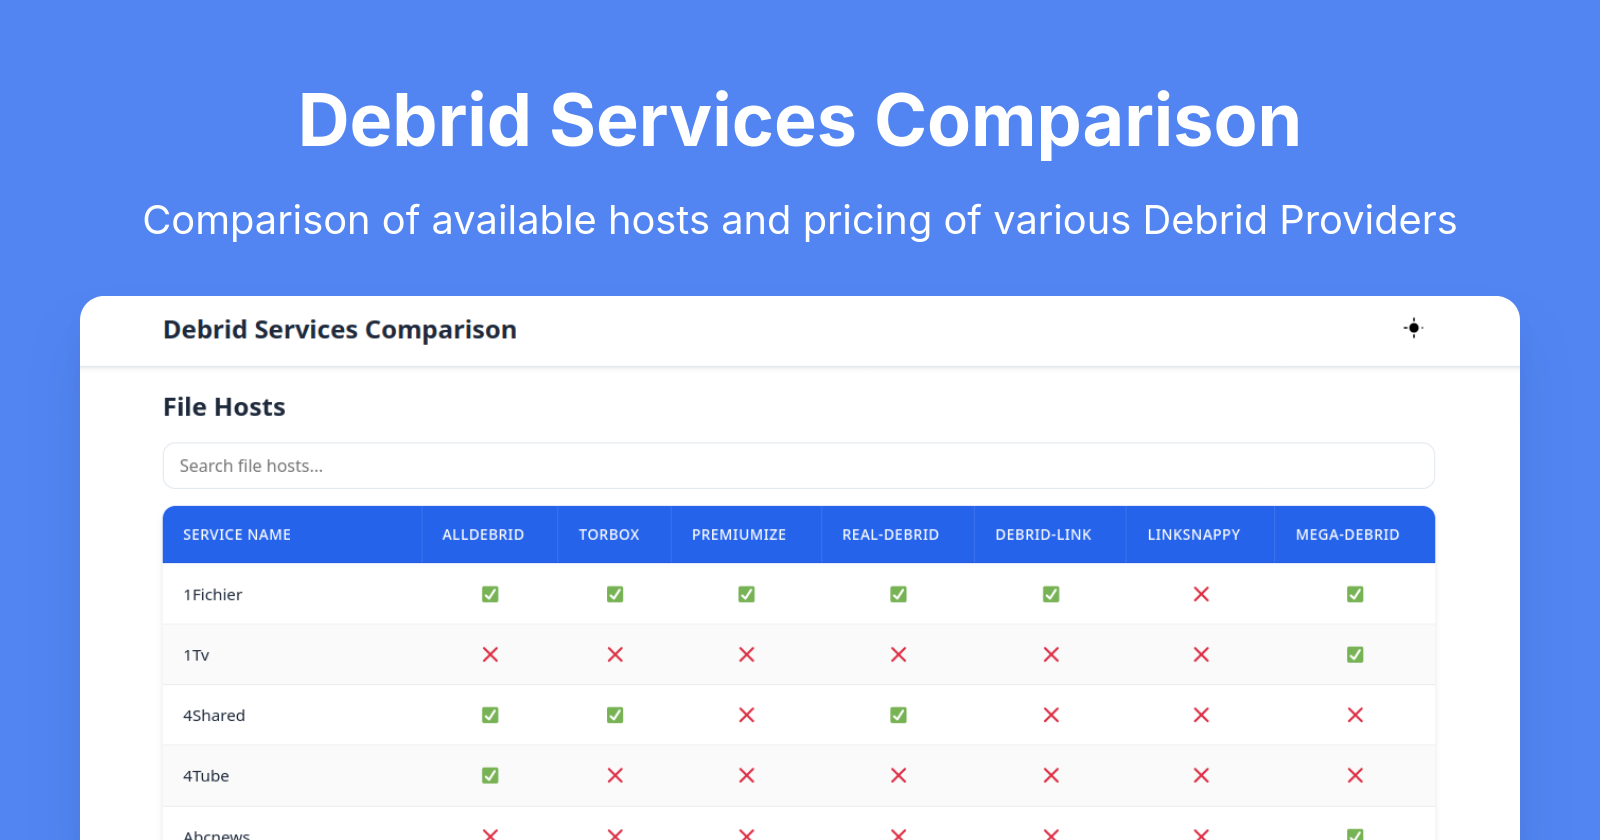Click 1Tv's Premiumize red cross
This screenshot has height=840, width=1600.
coord(746,654)
